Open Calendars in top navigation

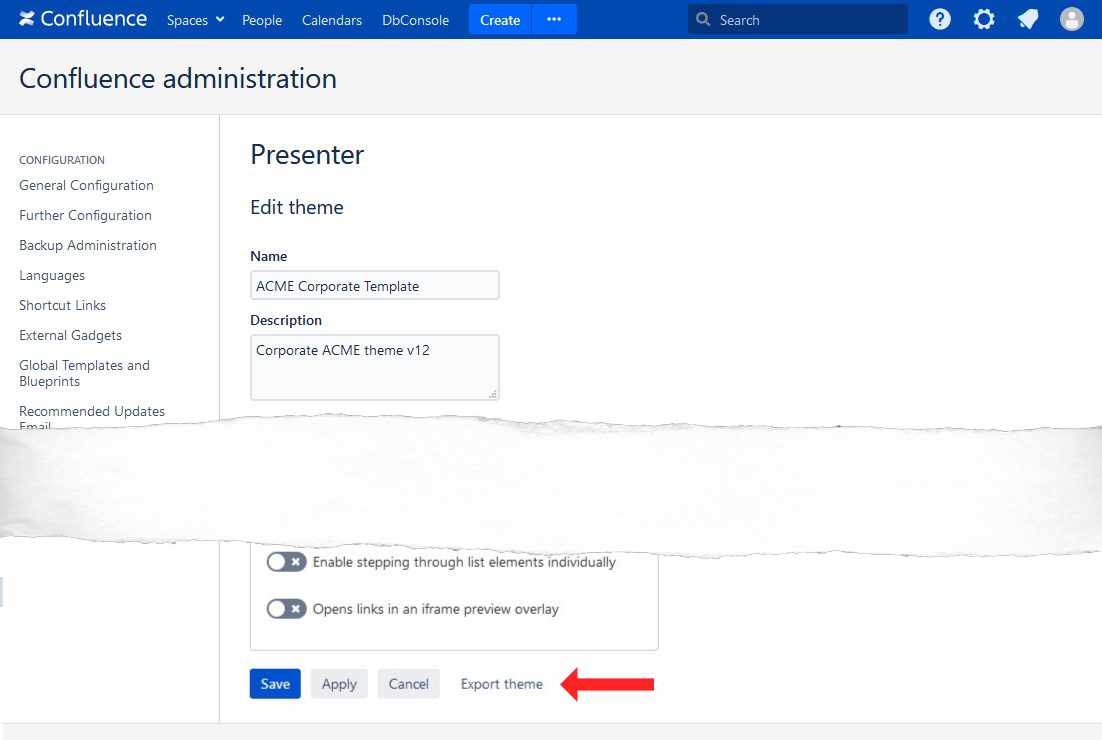(332, 20)
